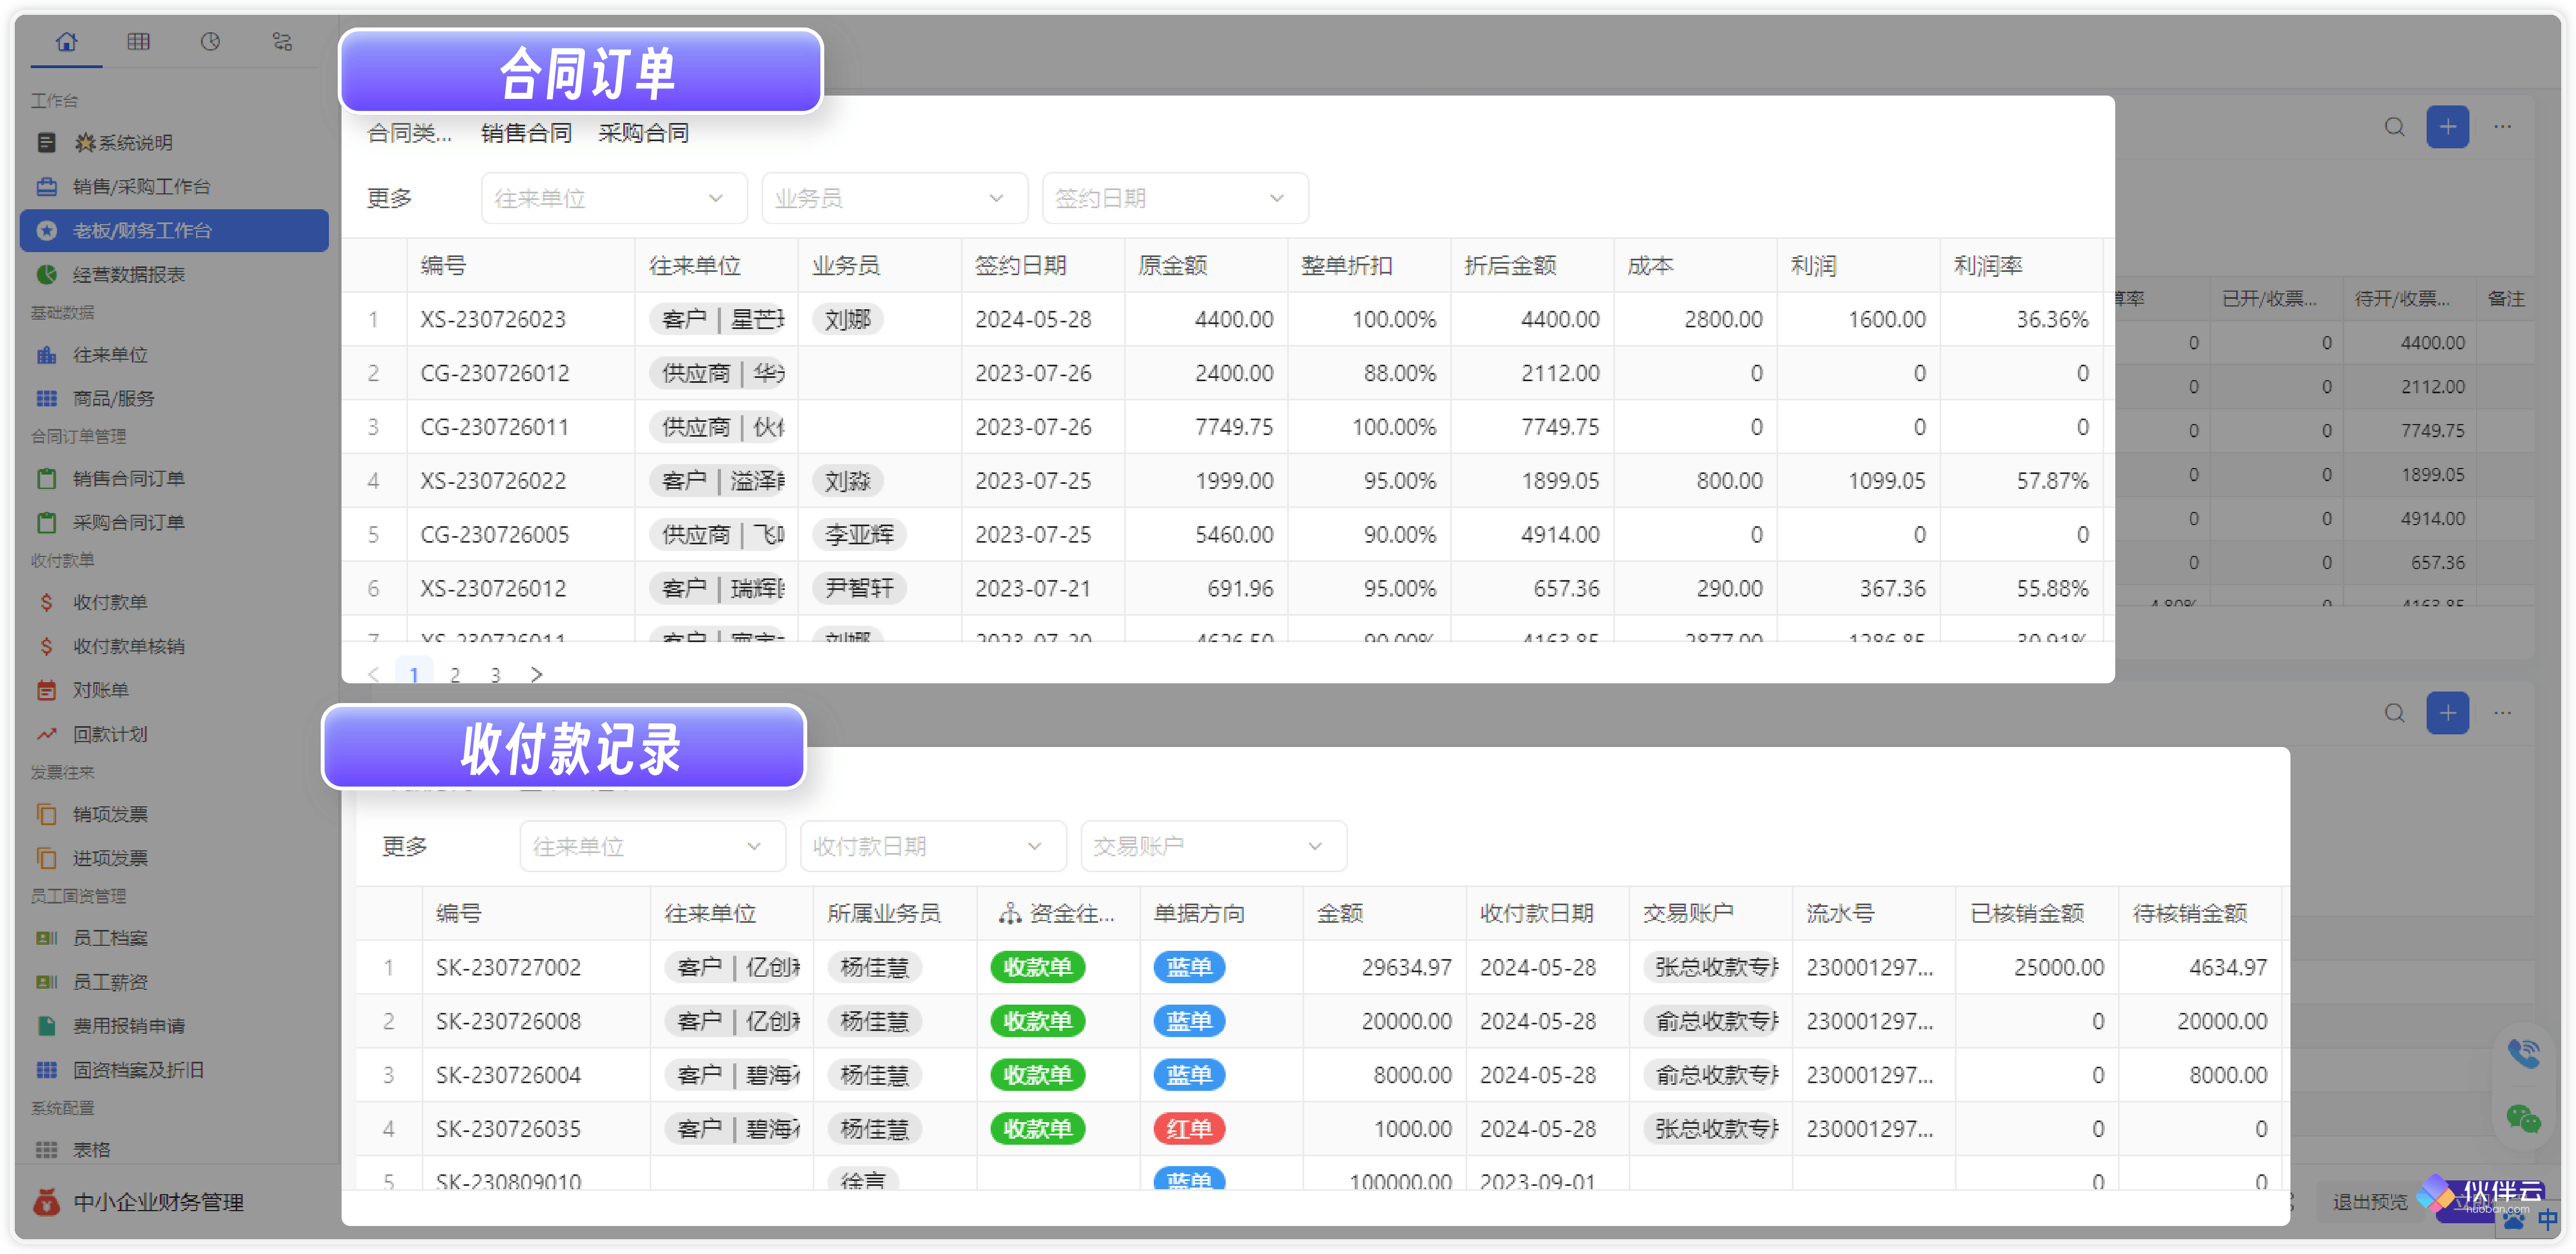Viewport: 2576px width, 1254px height.
Task: Open the settings sliders icon in sidebar
Action: click(x=282, y=41)
